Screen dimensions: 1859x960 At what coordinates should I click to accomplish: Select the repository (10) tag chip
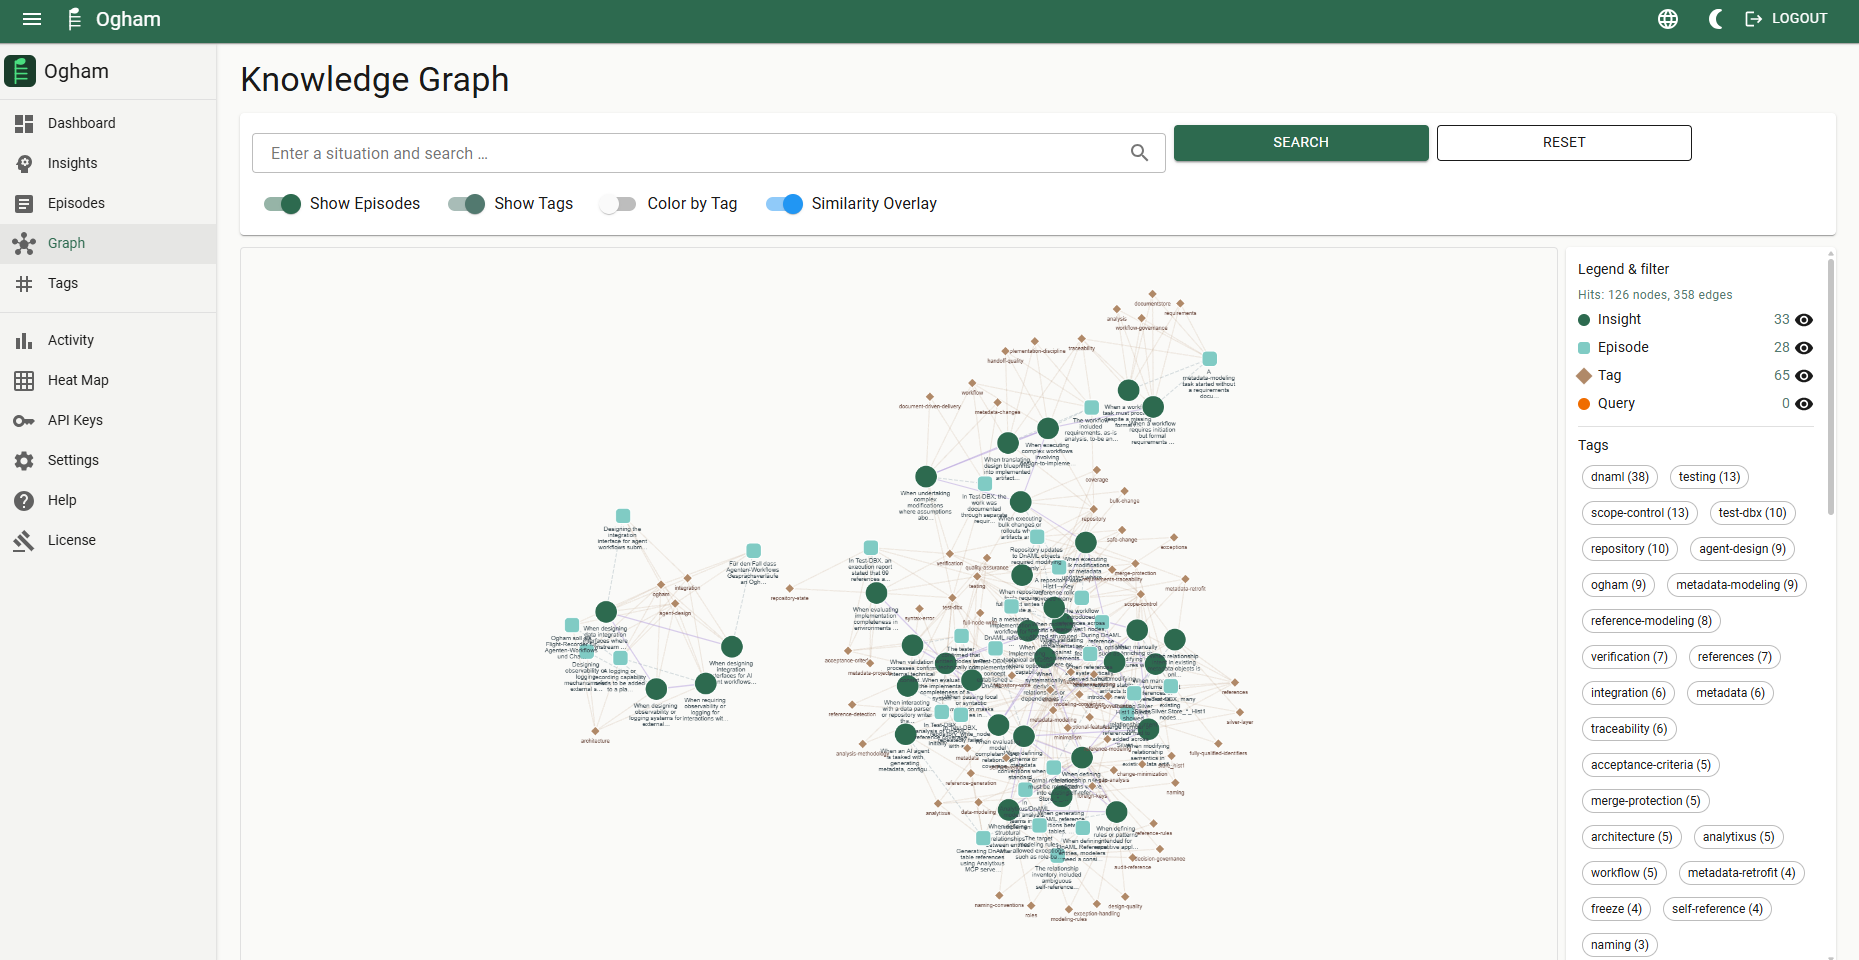coord(1630,549)
